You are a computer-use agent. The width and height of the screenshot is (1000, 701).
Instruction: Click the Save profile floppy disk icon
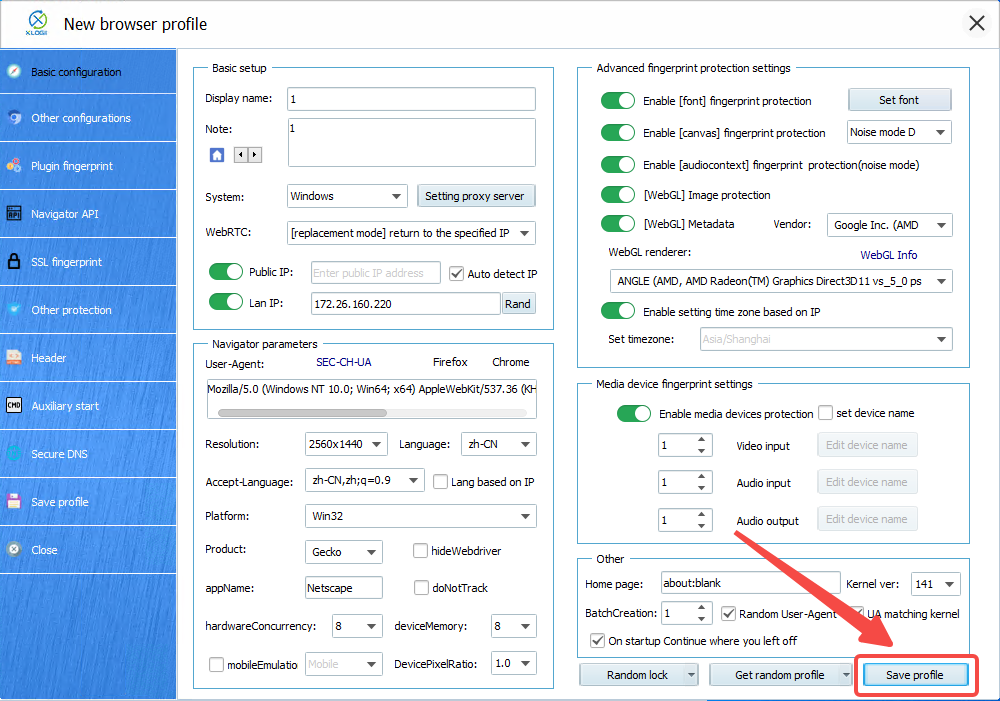14,502
